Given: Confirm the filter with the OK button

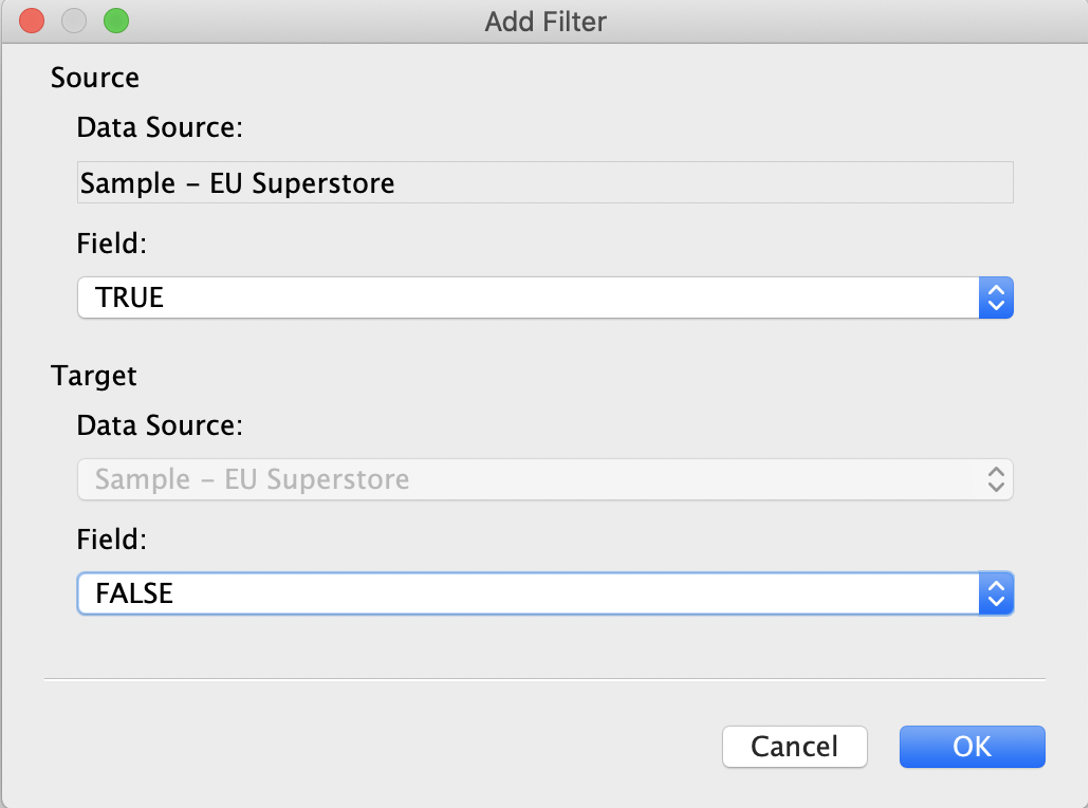Looking at the screenshot, I should click(x=972, y=747).
